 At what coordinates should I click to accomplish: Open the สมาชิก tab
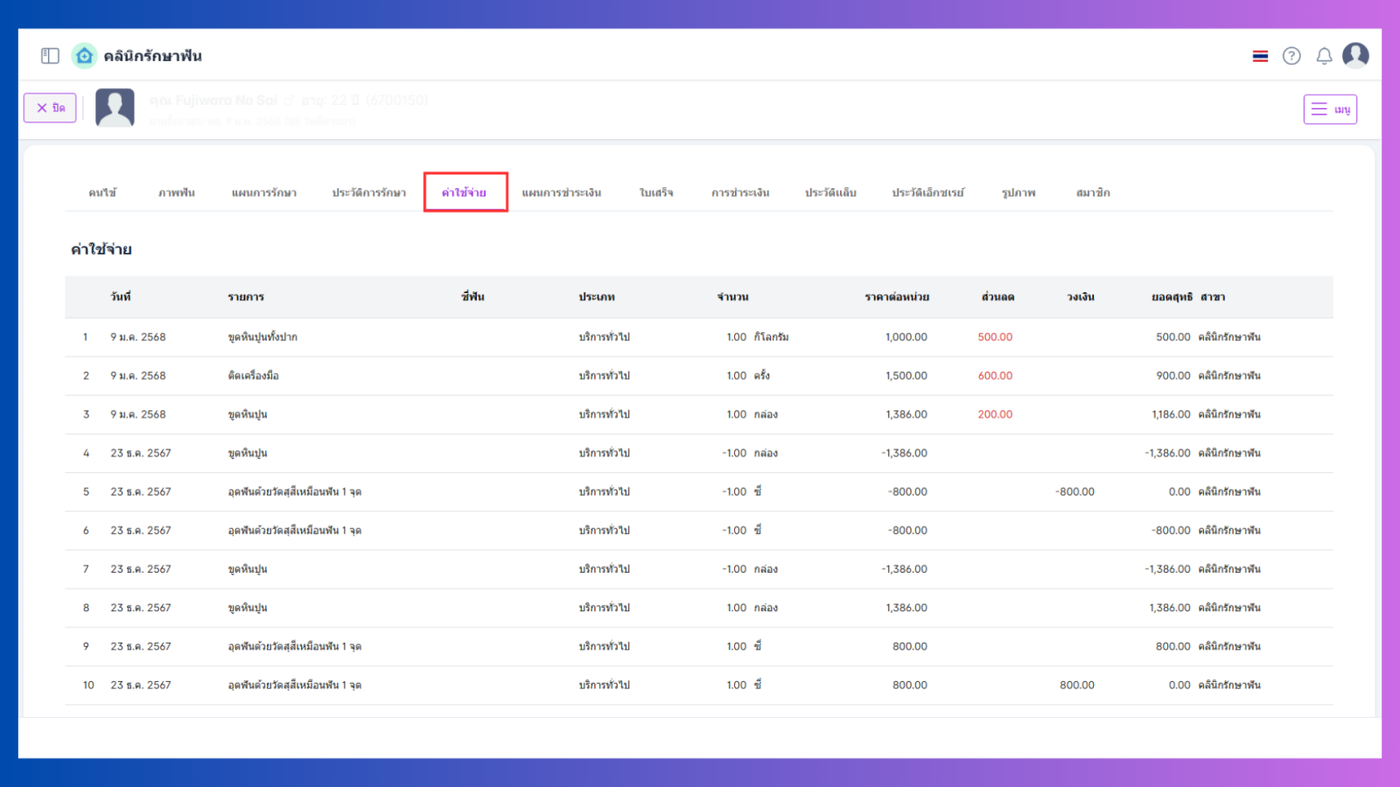[x=1092, y=193]
